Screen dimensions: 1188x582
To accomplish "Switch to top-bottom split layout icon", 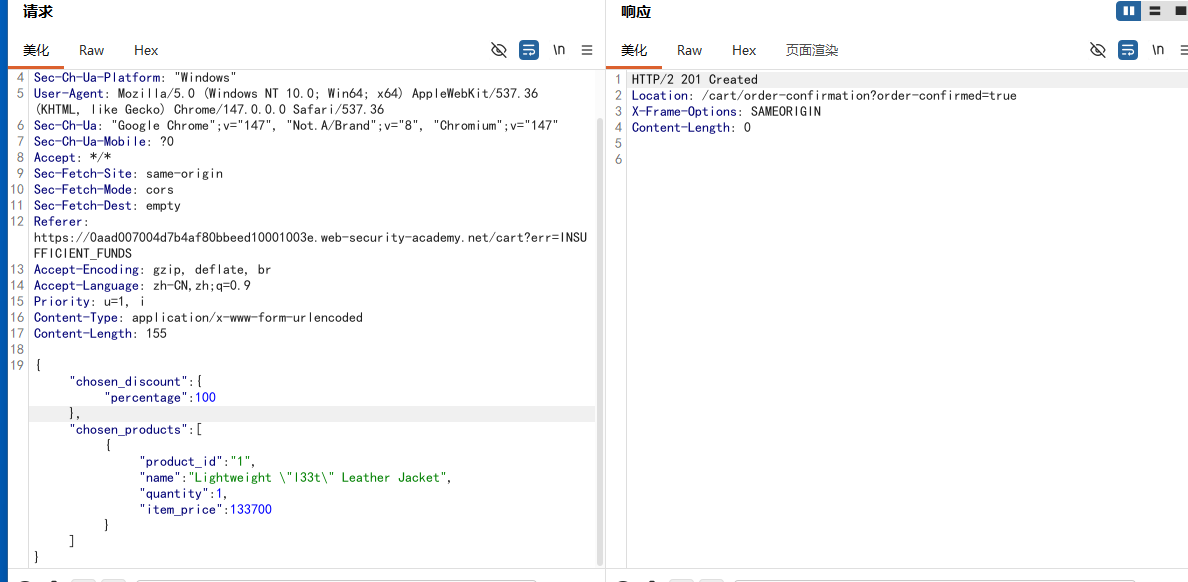I will tap(1155, 11).
